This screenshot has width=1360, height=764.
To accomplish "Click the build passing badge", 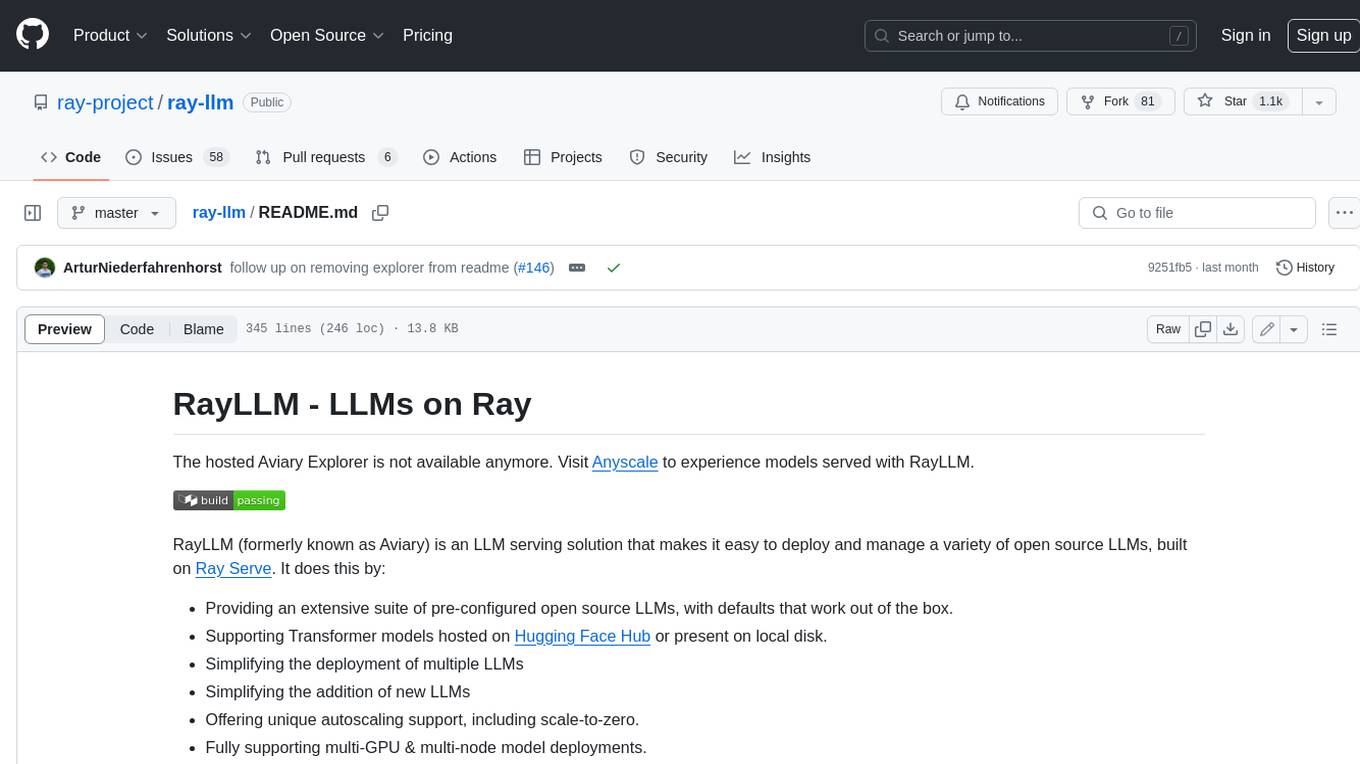I will click(x=229, y=500).
